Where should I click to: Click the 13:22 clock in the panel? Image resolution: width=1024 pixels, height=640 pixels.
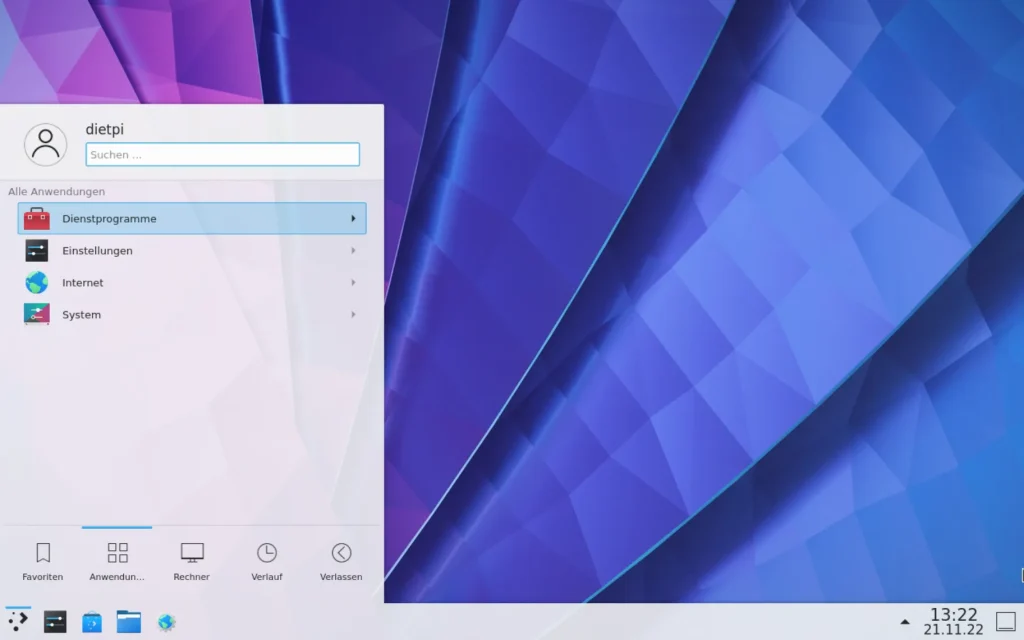pos(953,621)
